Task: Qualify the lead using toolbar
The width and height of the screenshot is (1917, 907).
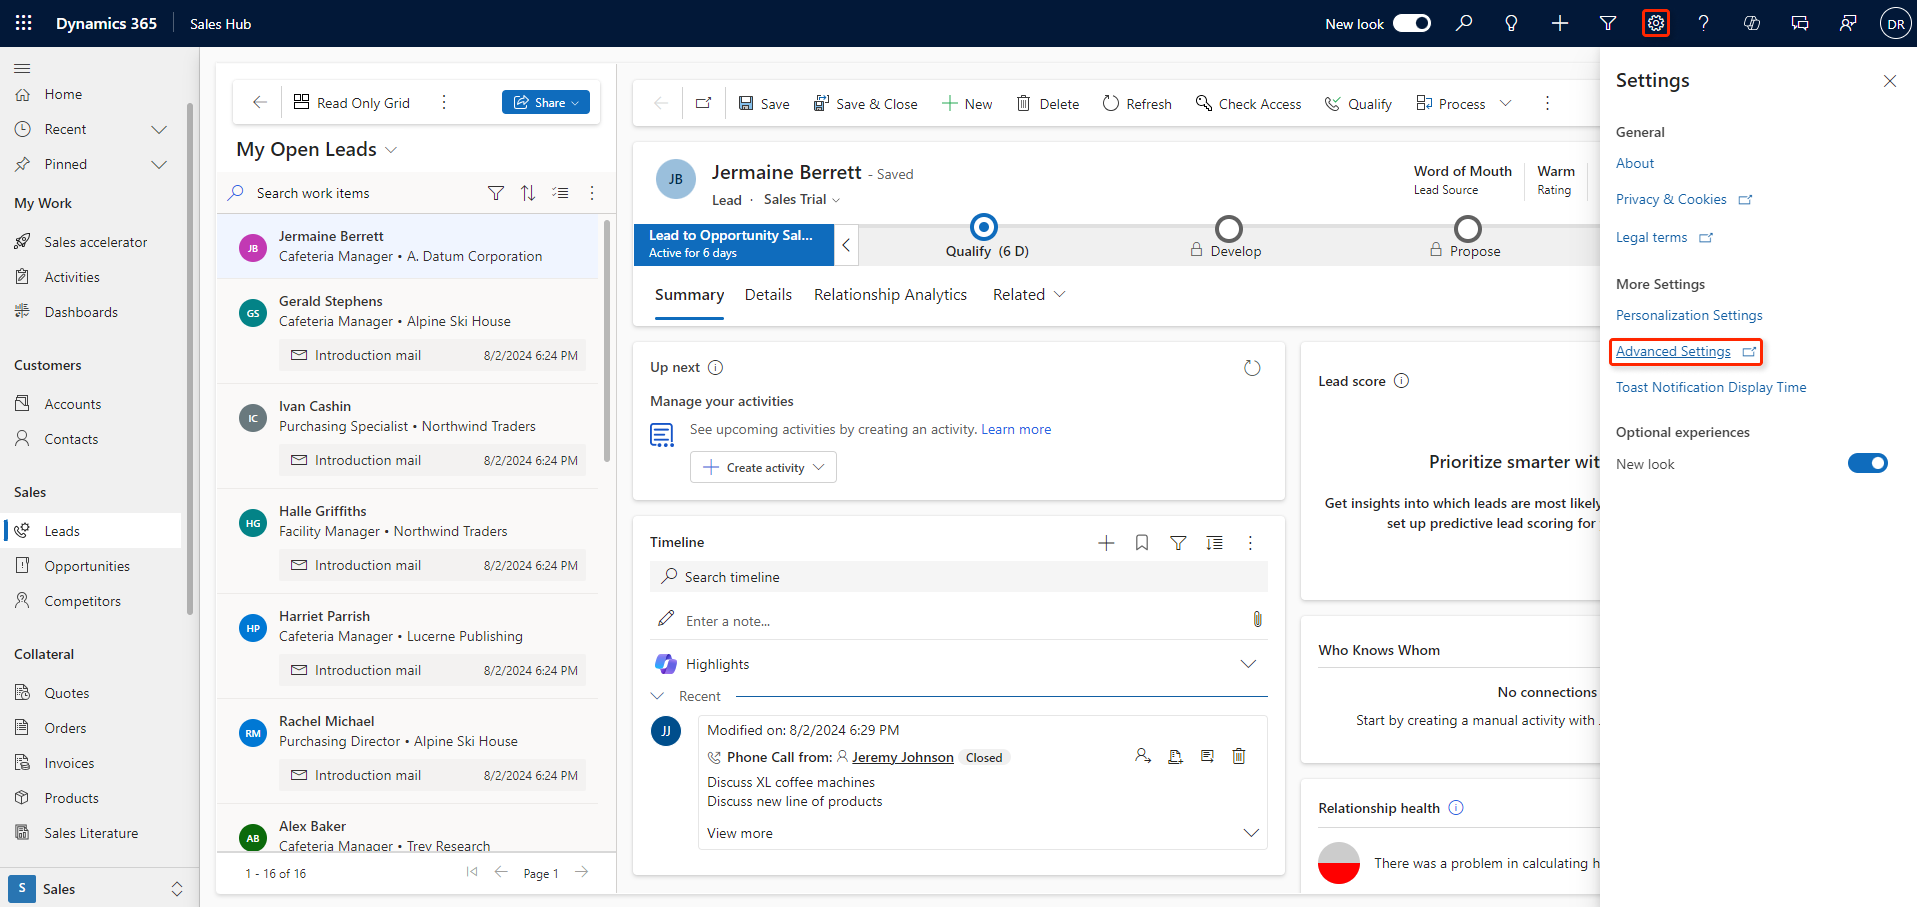Action: click(1358, 104)
